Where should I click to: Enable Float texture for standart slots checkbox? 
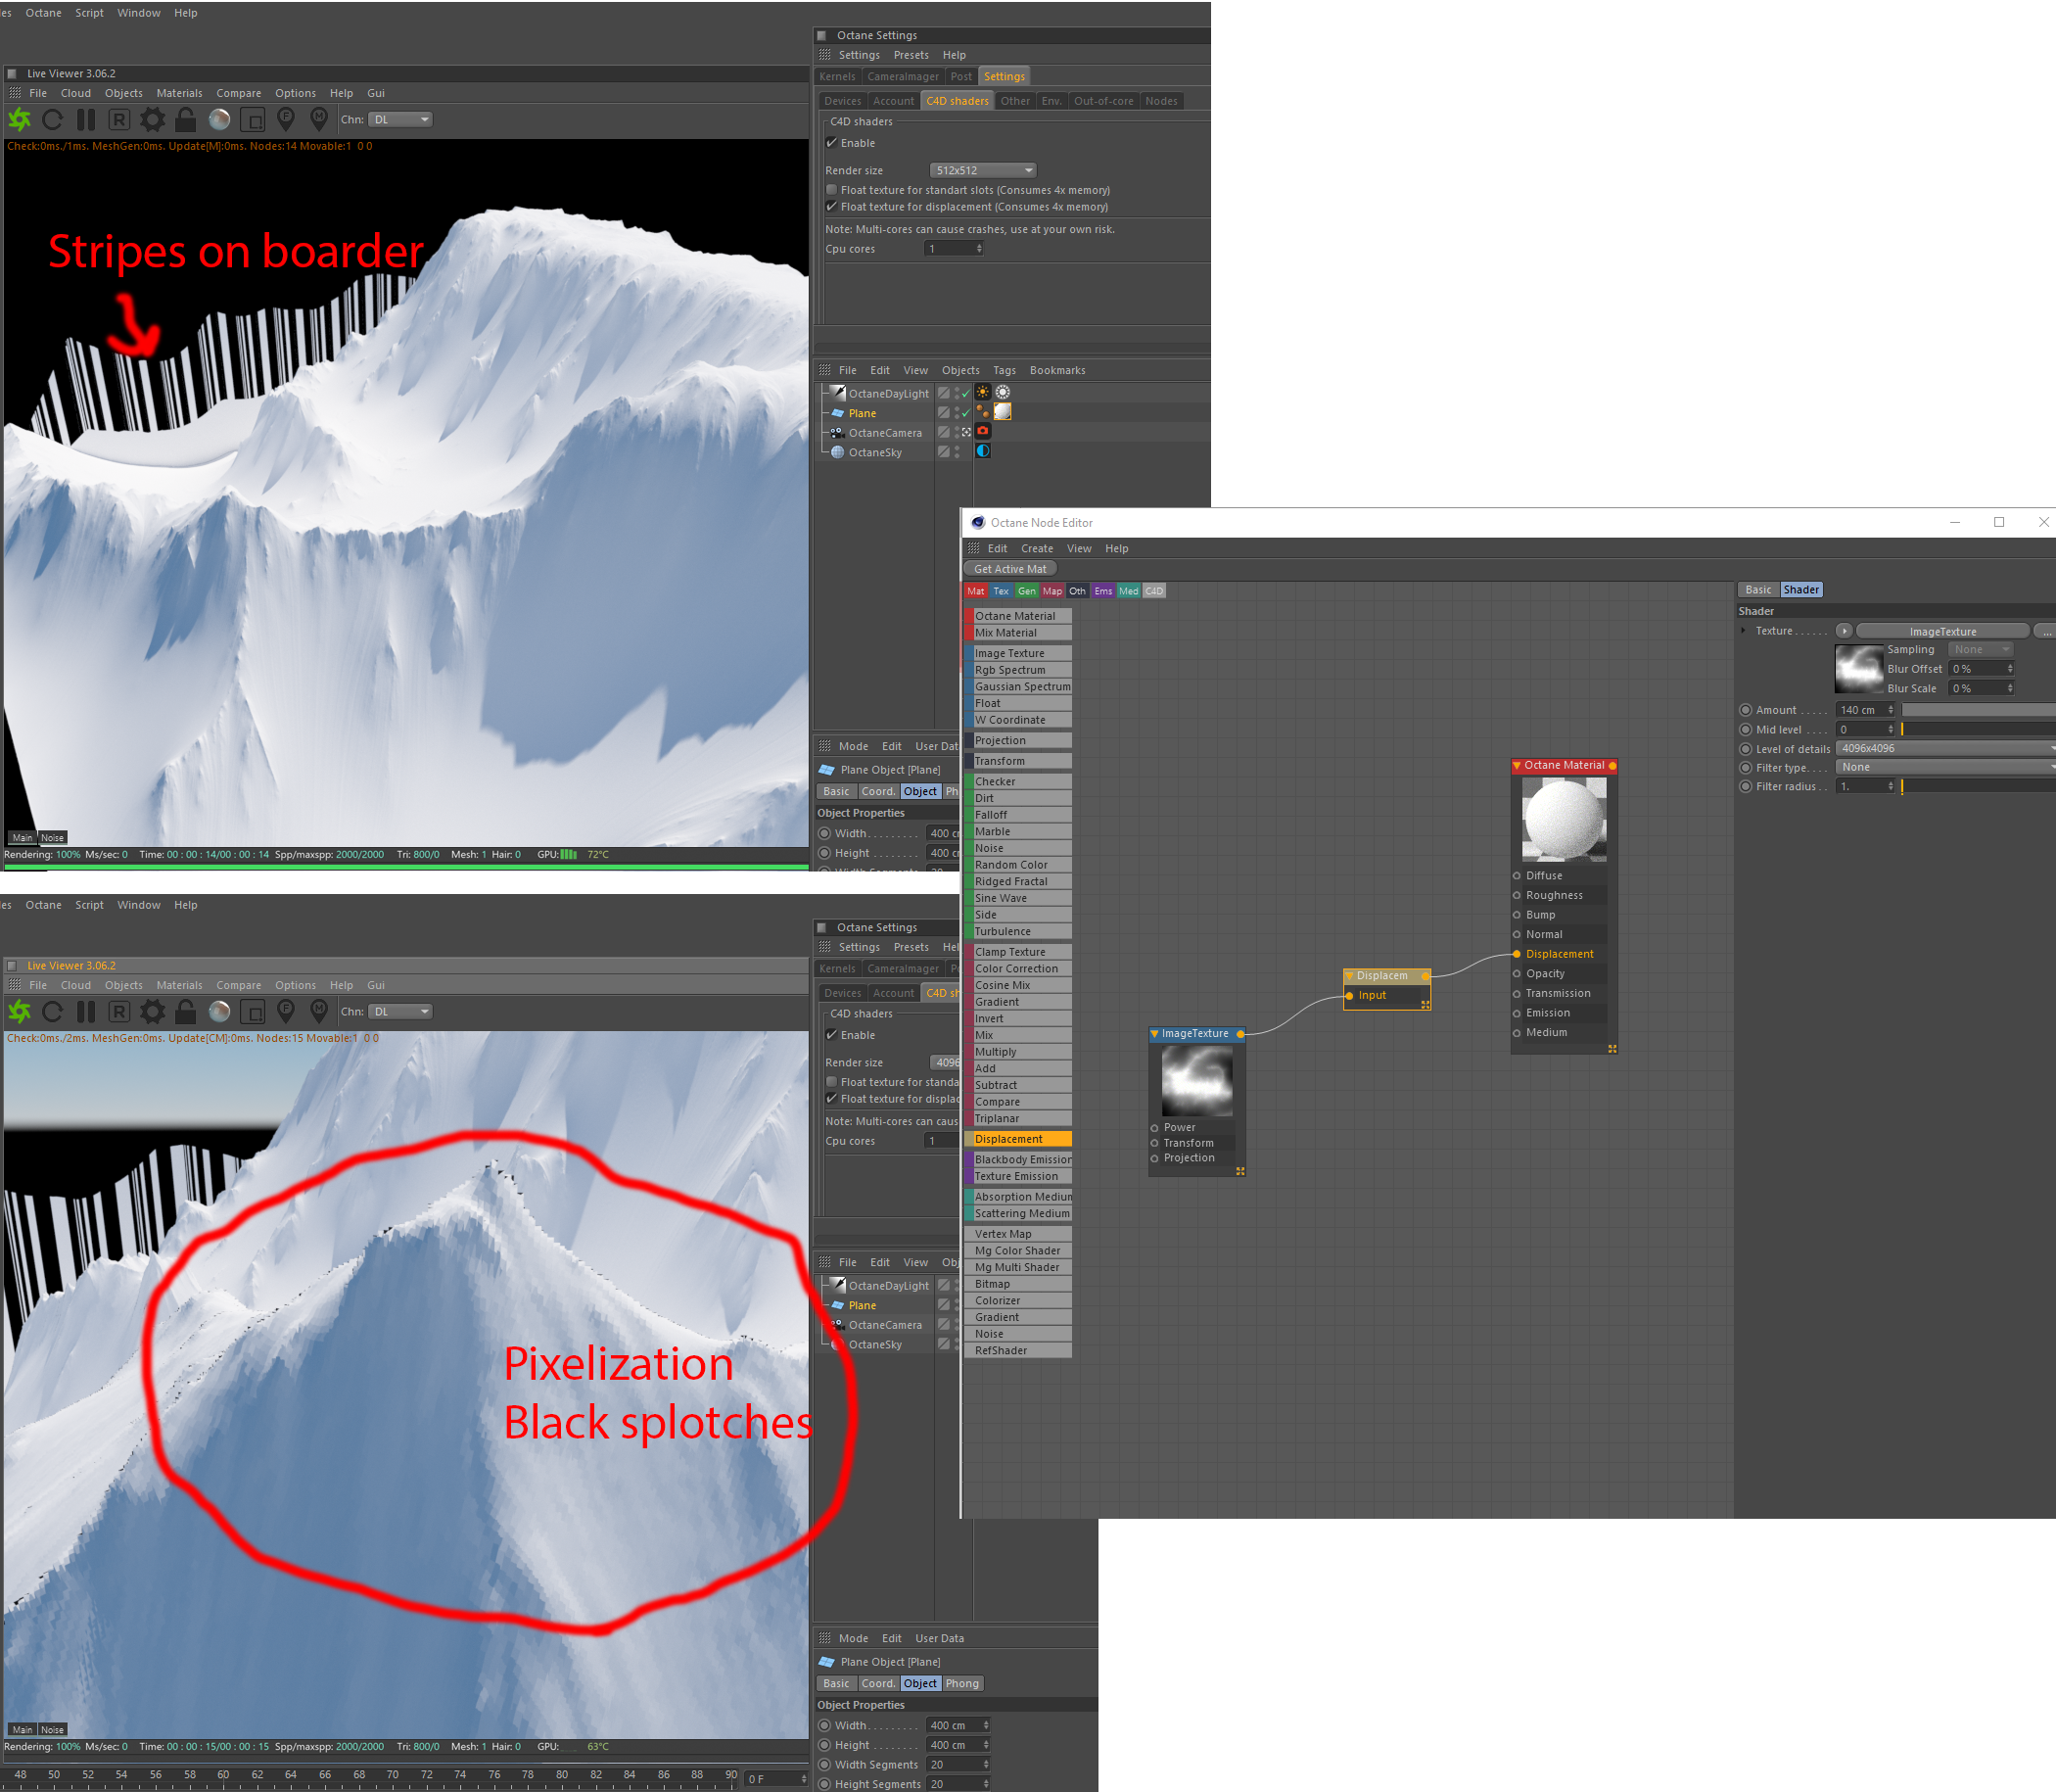point(832,190)
